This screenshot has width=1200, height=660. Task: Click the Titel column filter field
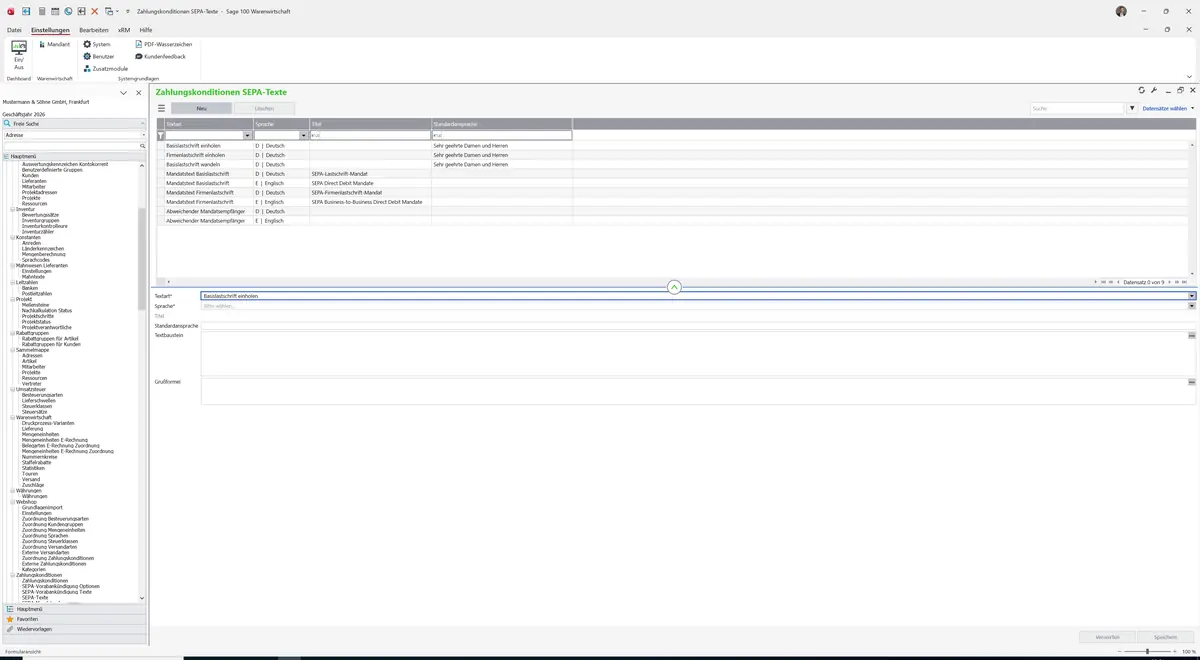[x=370, y=135]
